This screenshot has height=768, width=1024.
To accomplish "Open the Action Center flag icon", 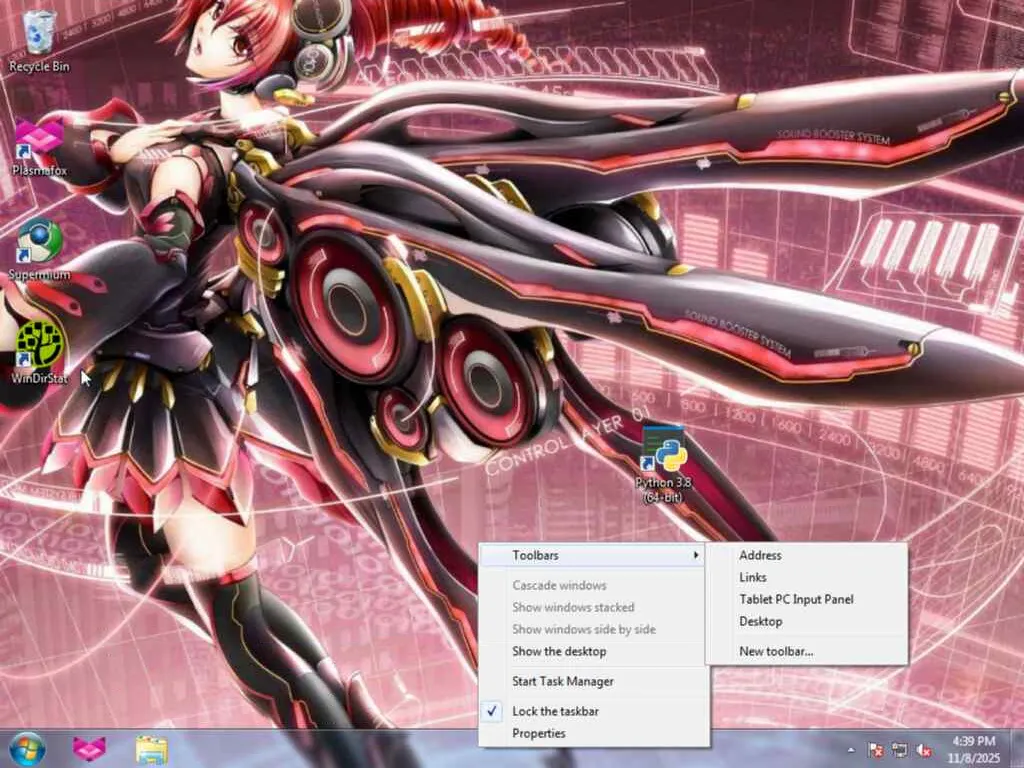I will [x=876, y=751].
